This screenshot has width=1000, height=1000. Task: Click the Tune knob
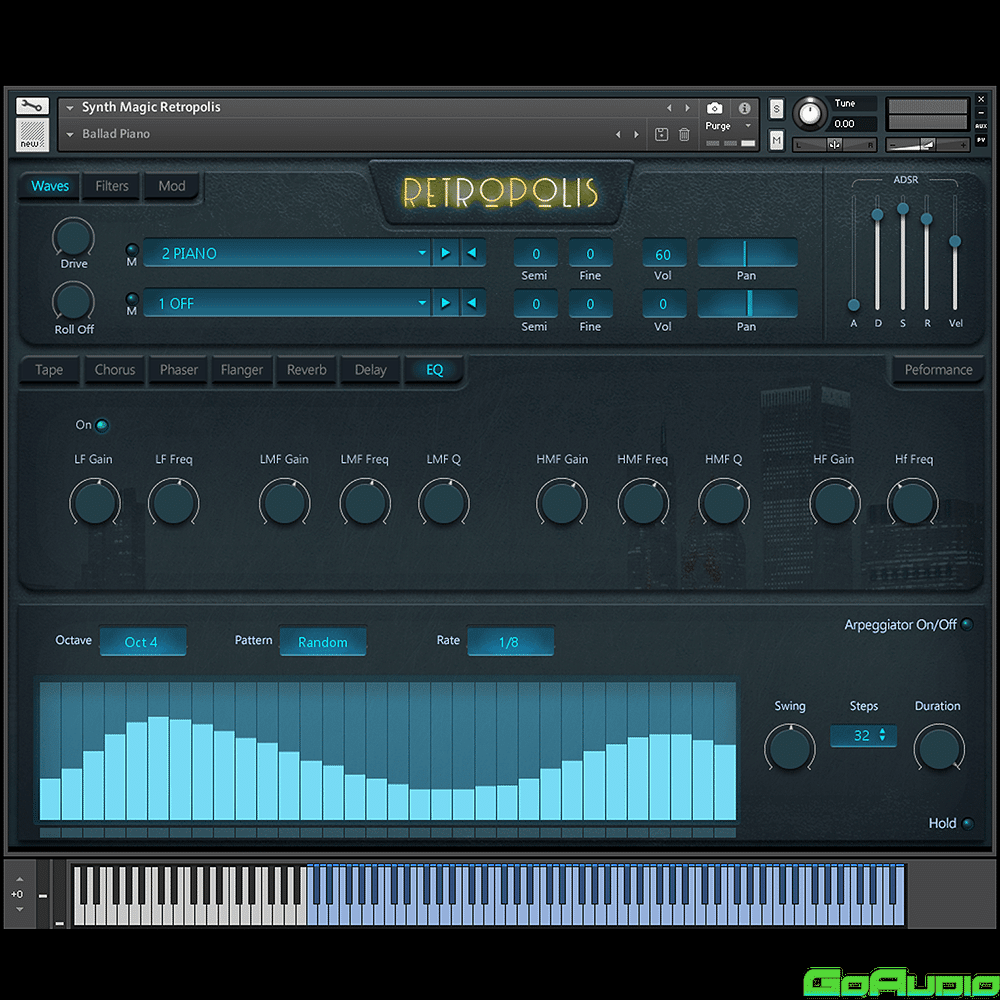pyautogui.click(x=809, y=114)
